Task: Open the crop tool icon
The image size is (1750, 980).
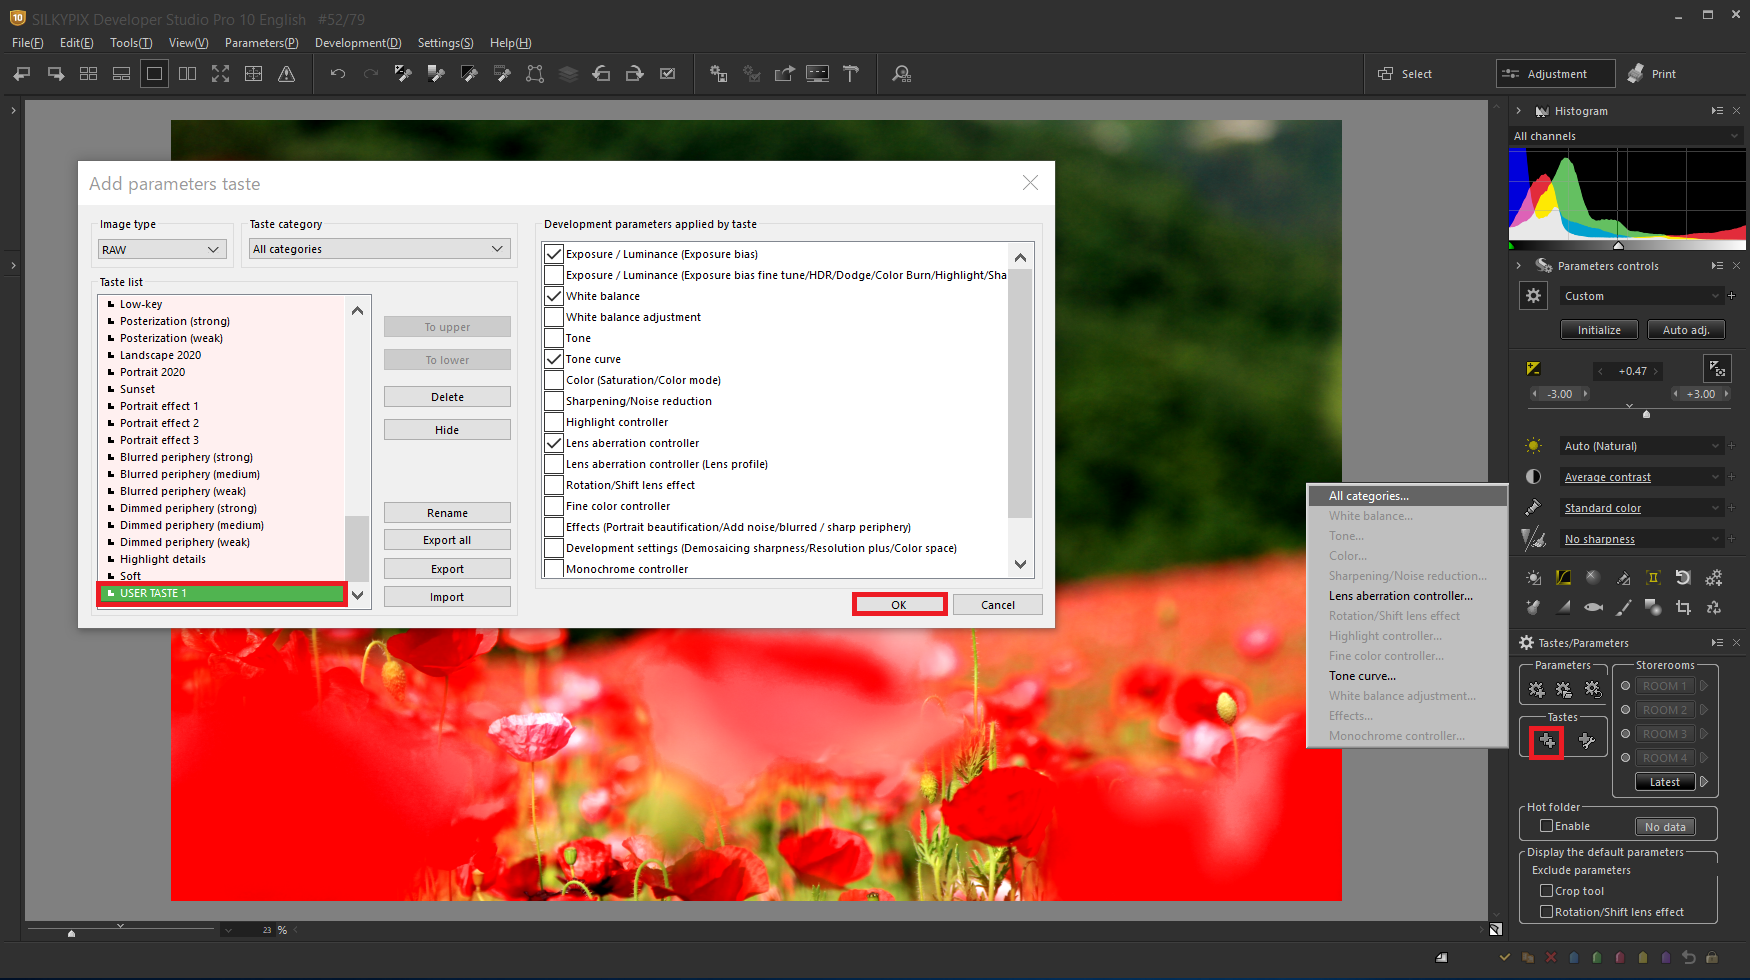Action: coord(1683,607)
